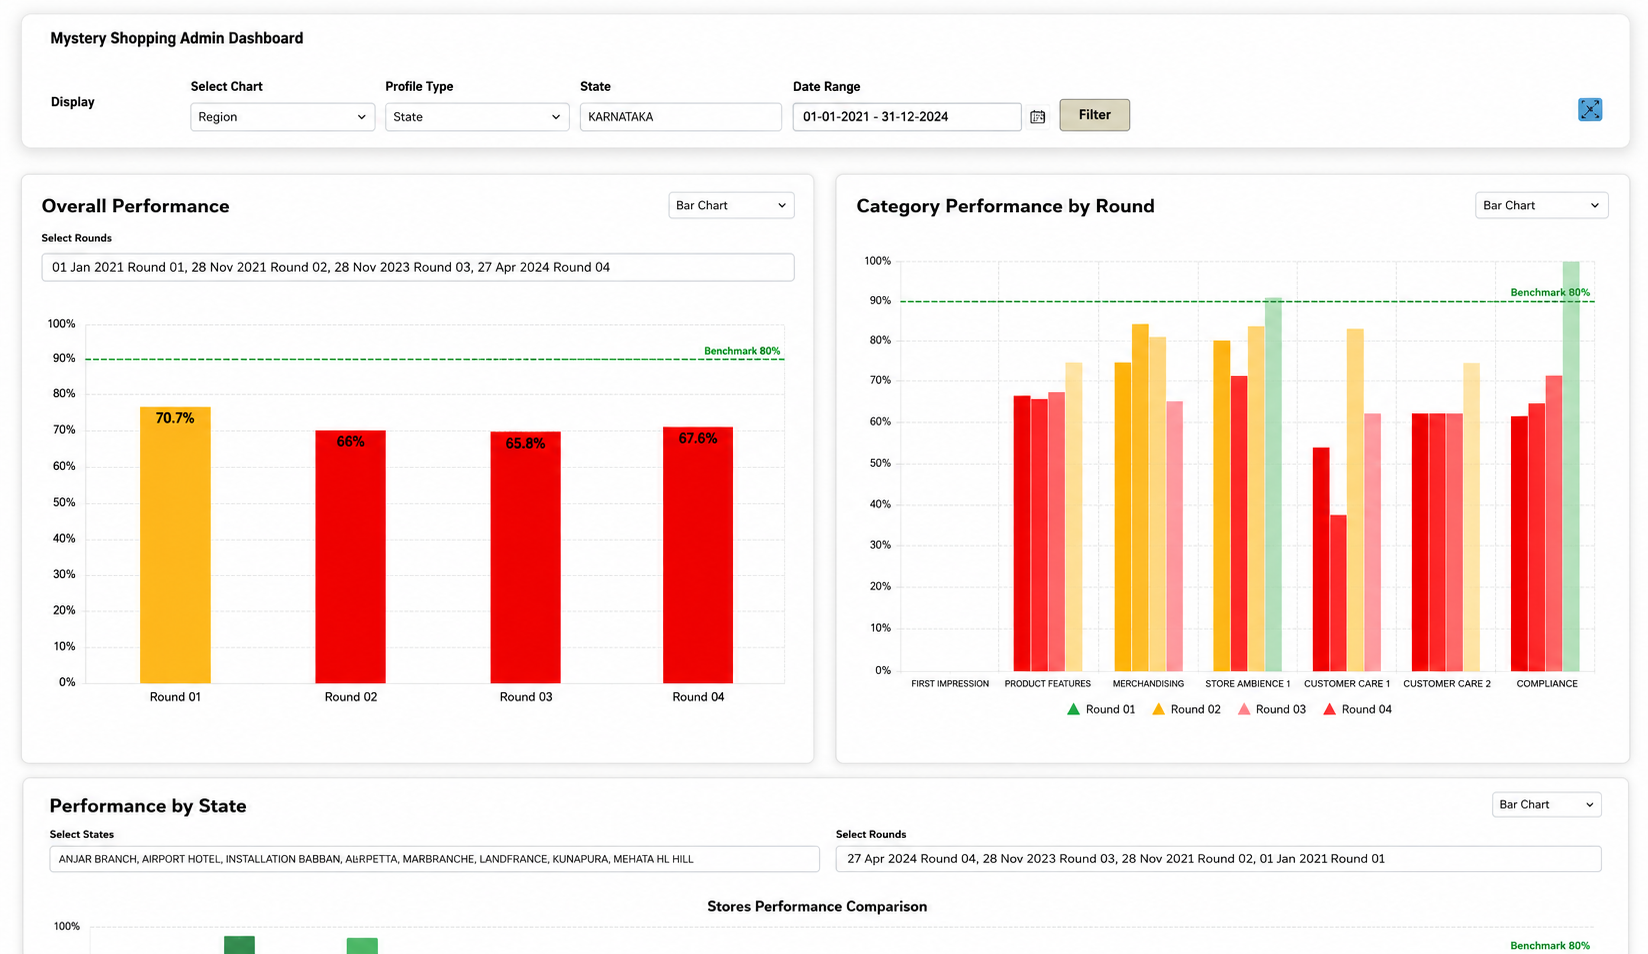Click the Stores Performance Comparison chart title
This screenshot has width=1648, height=954.
[x=817, y=907]
